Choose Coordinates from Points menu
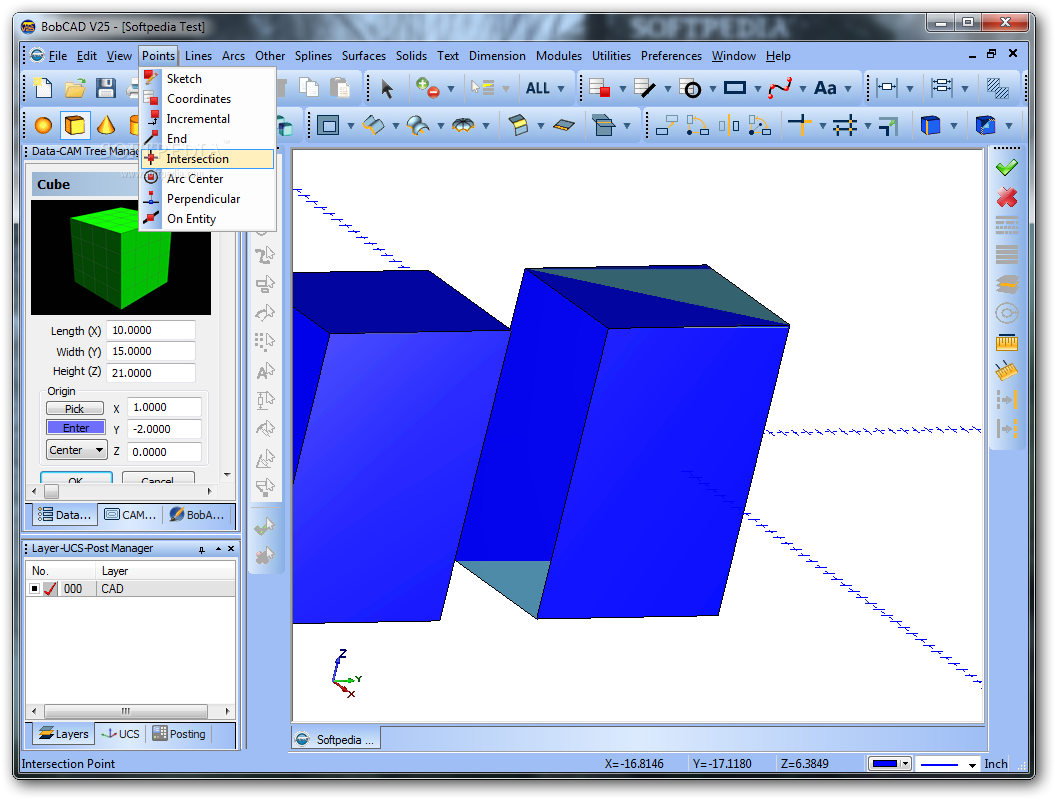The width and height of the screenshot is (1056, 800). (x=207, y=99)
